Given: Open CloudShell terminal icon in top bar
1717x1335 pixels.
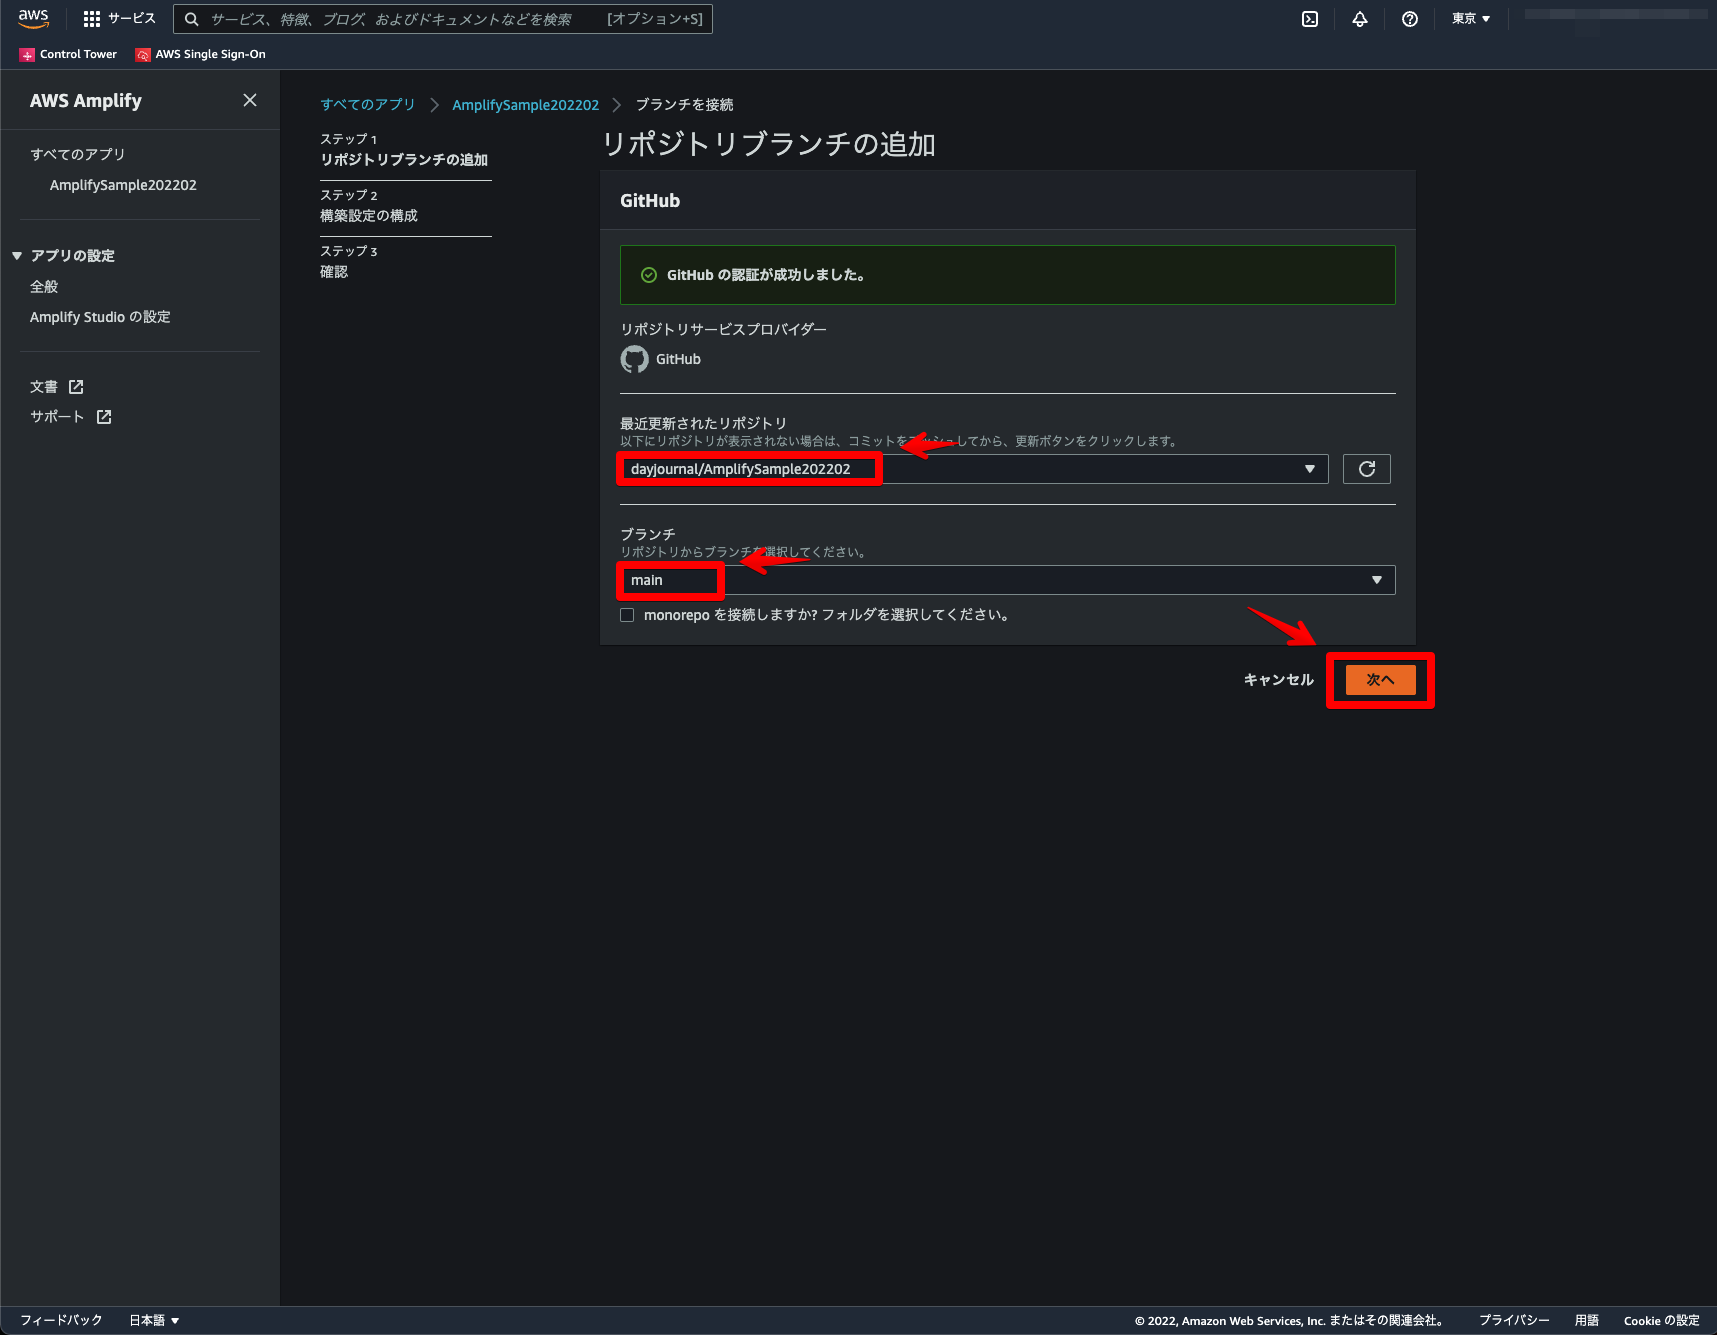Looking at the screenshot, I should (1310, 19).
